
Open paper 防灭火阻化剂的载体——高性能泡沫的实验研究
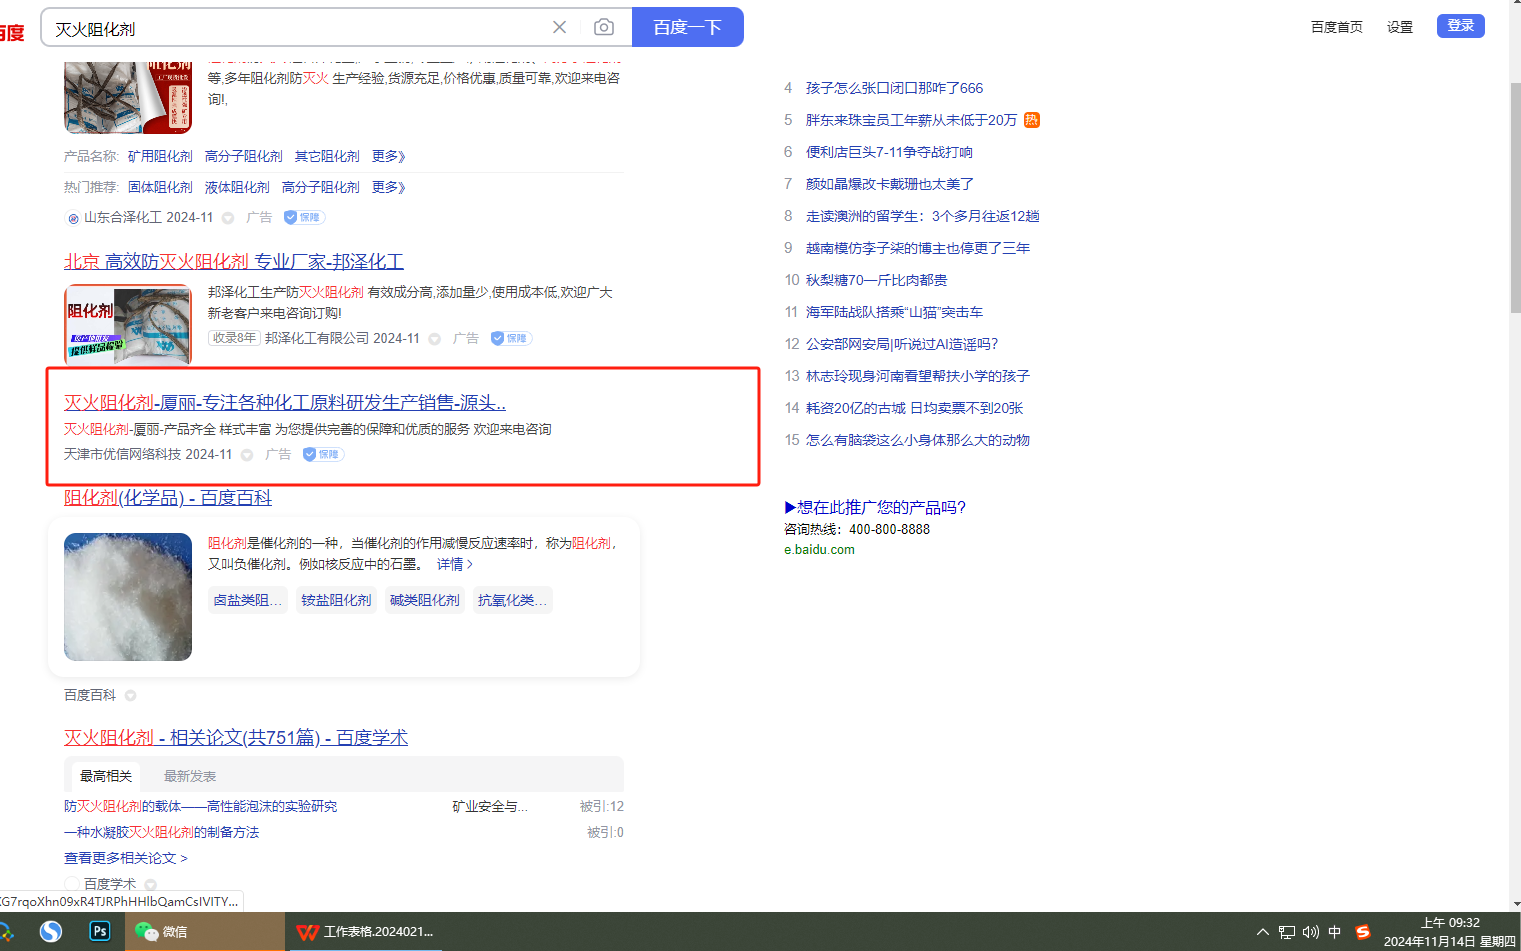pos(200,806)
